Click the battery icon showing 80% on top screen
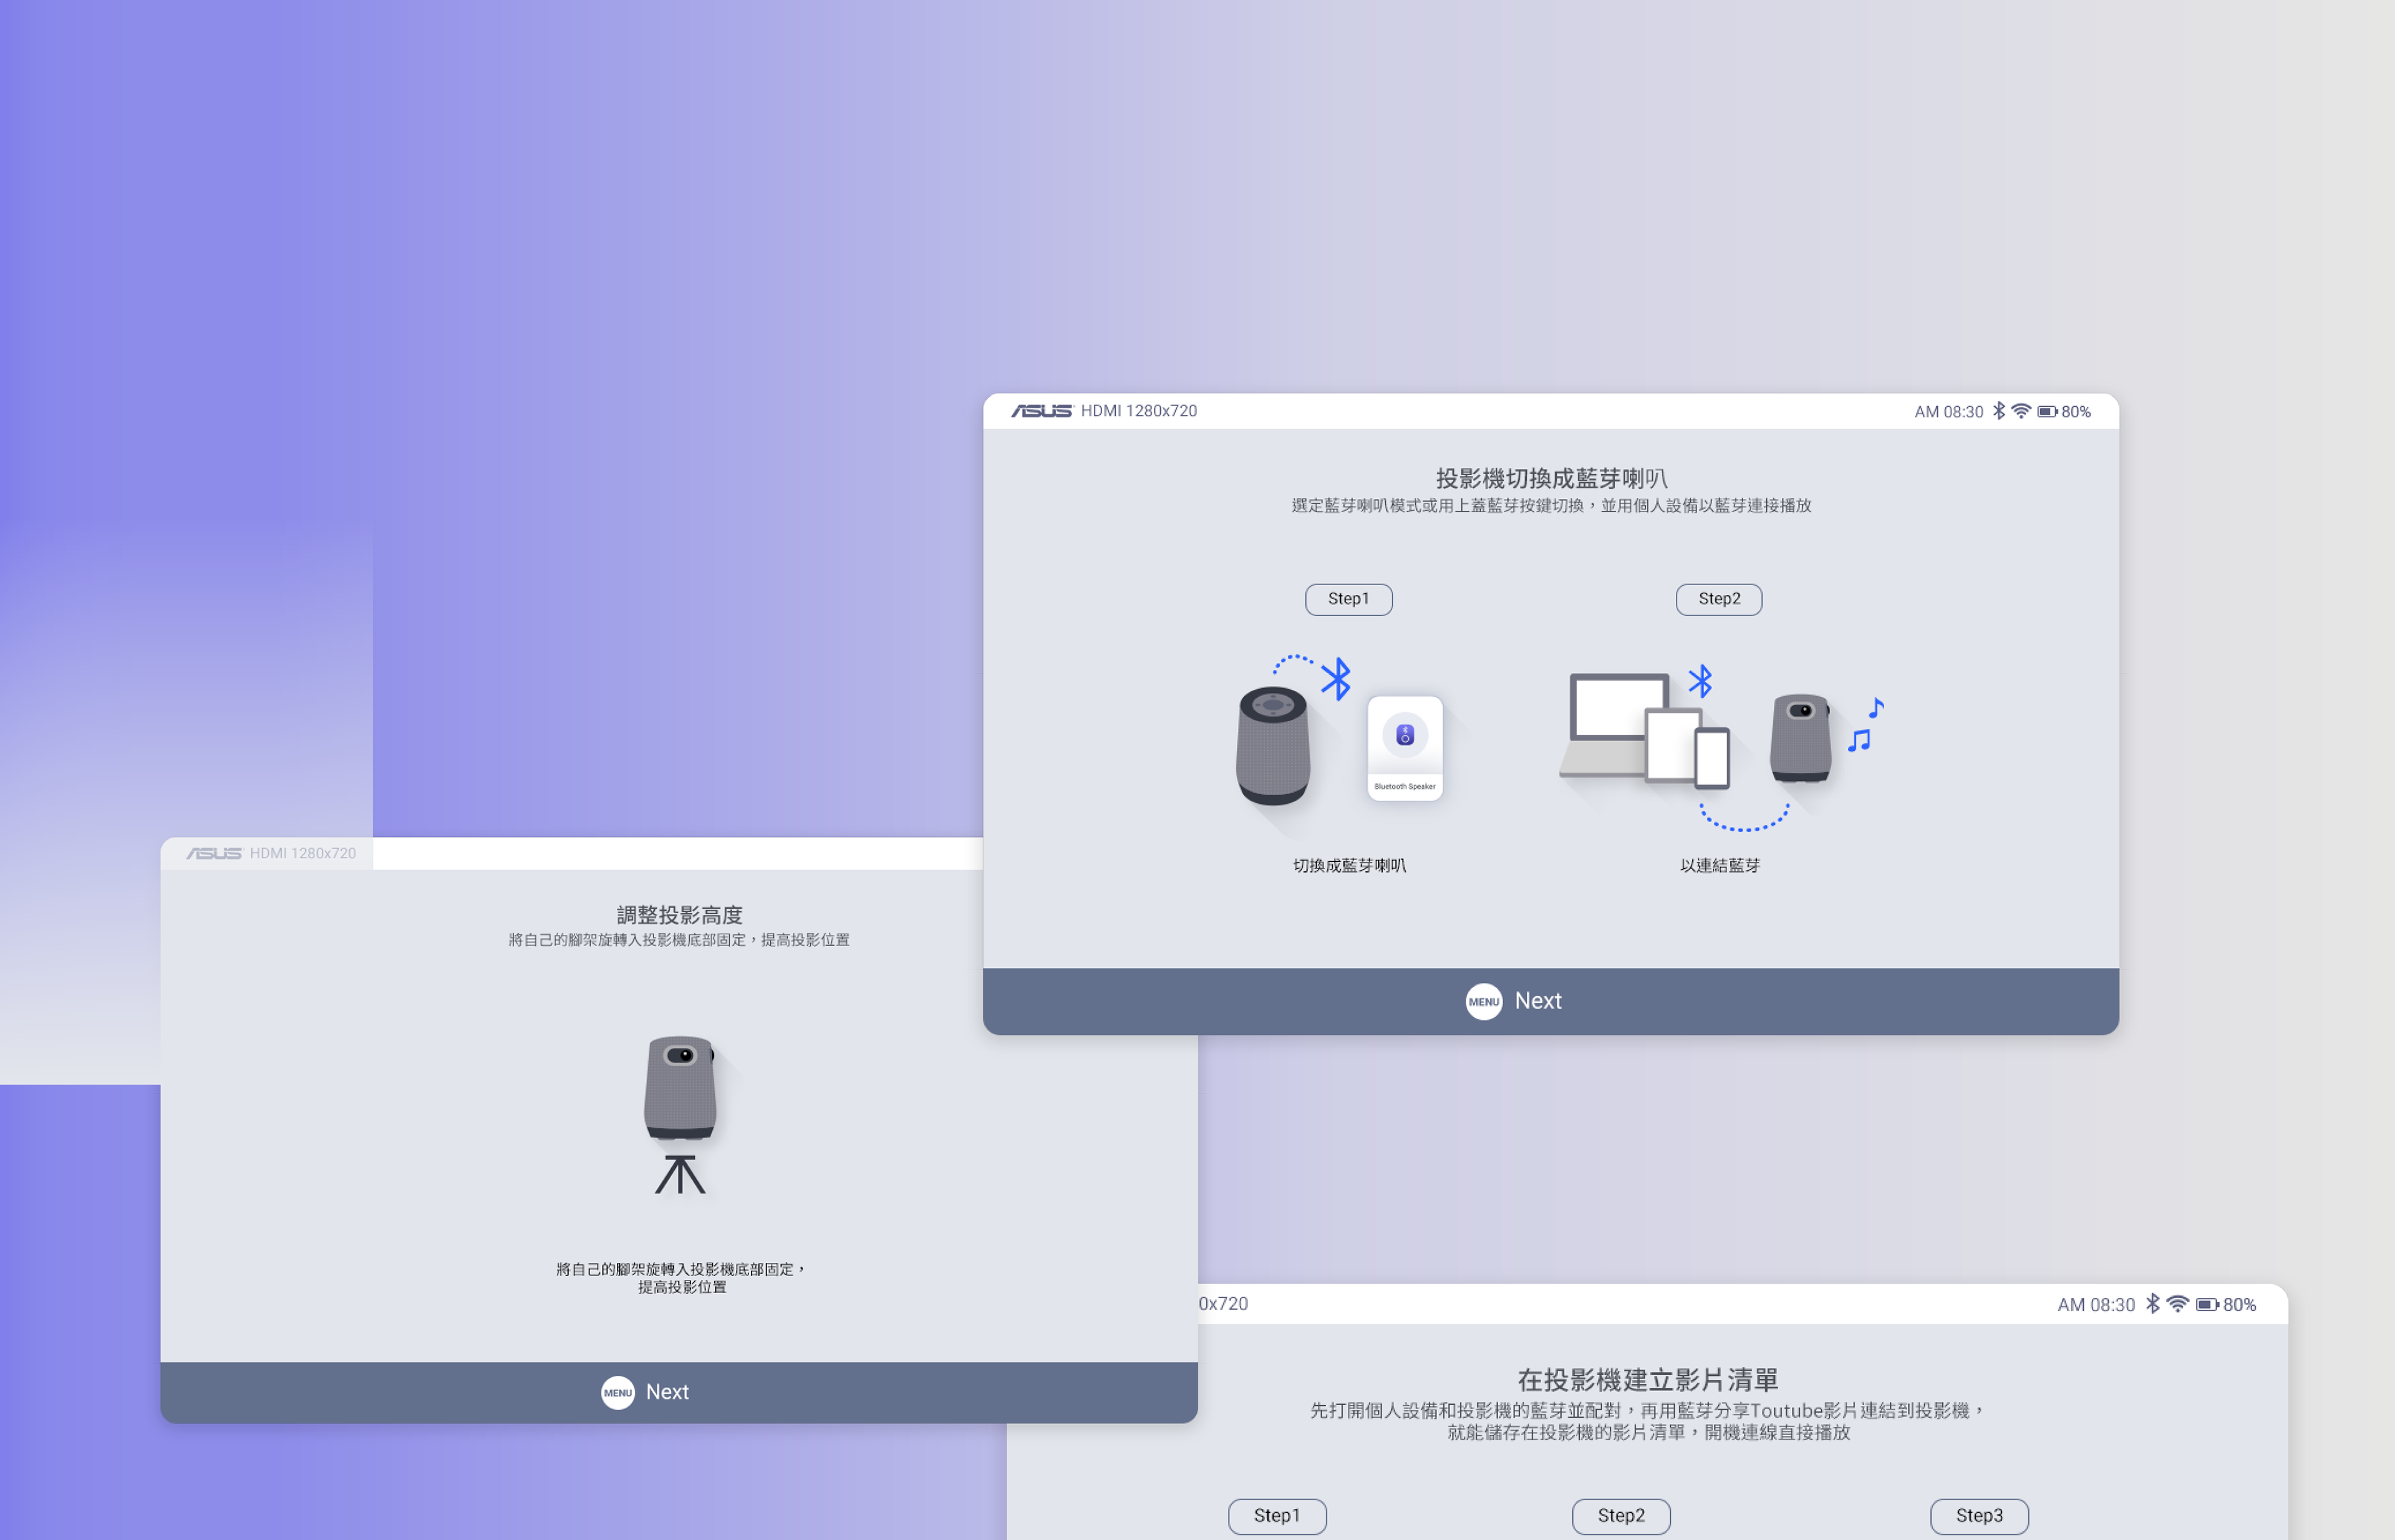 [x=2047, y=412]
